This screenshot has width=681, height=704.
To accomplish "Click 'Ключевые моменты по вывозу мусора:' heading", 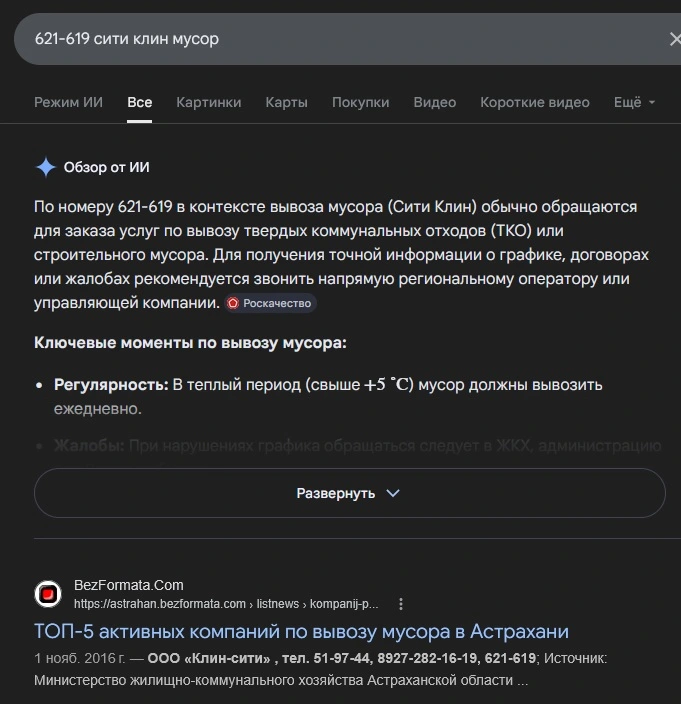I will tap(190, 343).
